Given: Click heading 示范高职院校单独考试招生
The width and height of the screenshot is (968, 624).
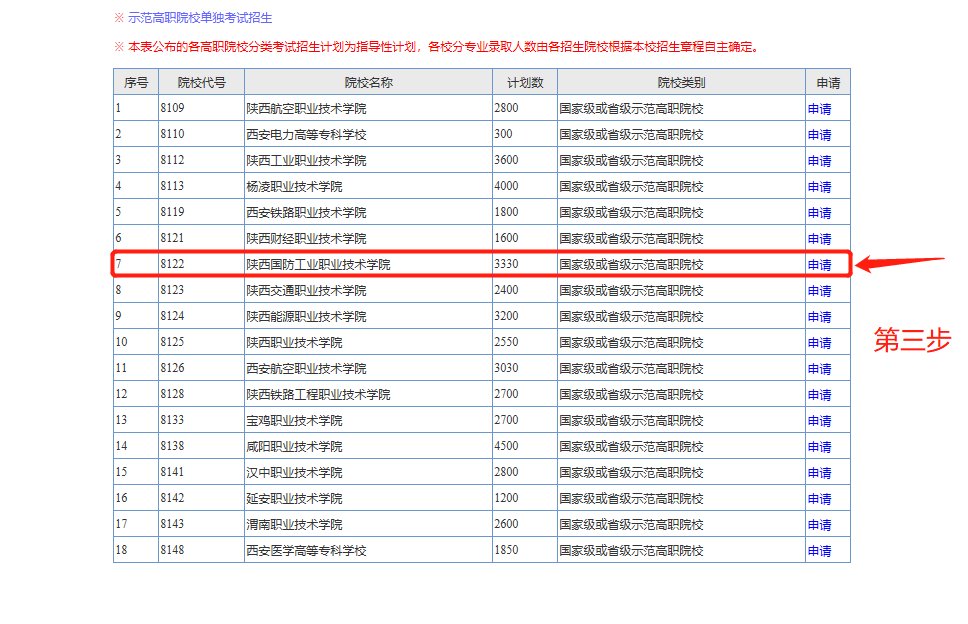Looking at the screenshot, I should (x=200, y=18).
